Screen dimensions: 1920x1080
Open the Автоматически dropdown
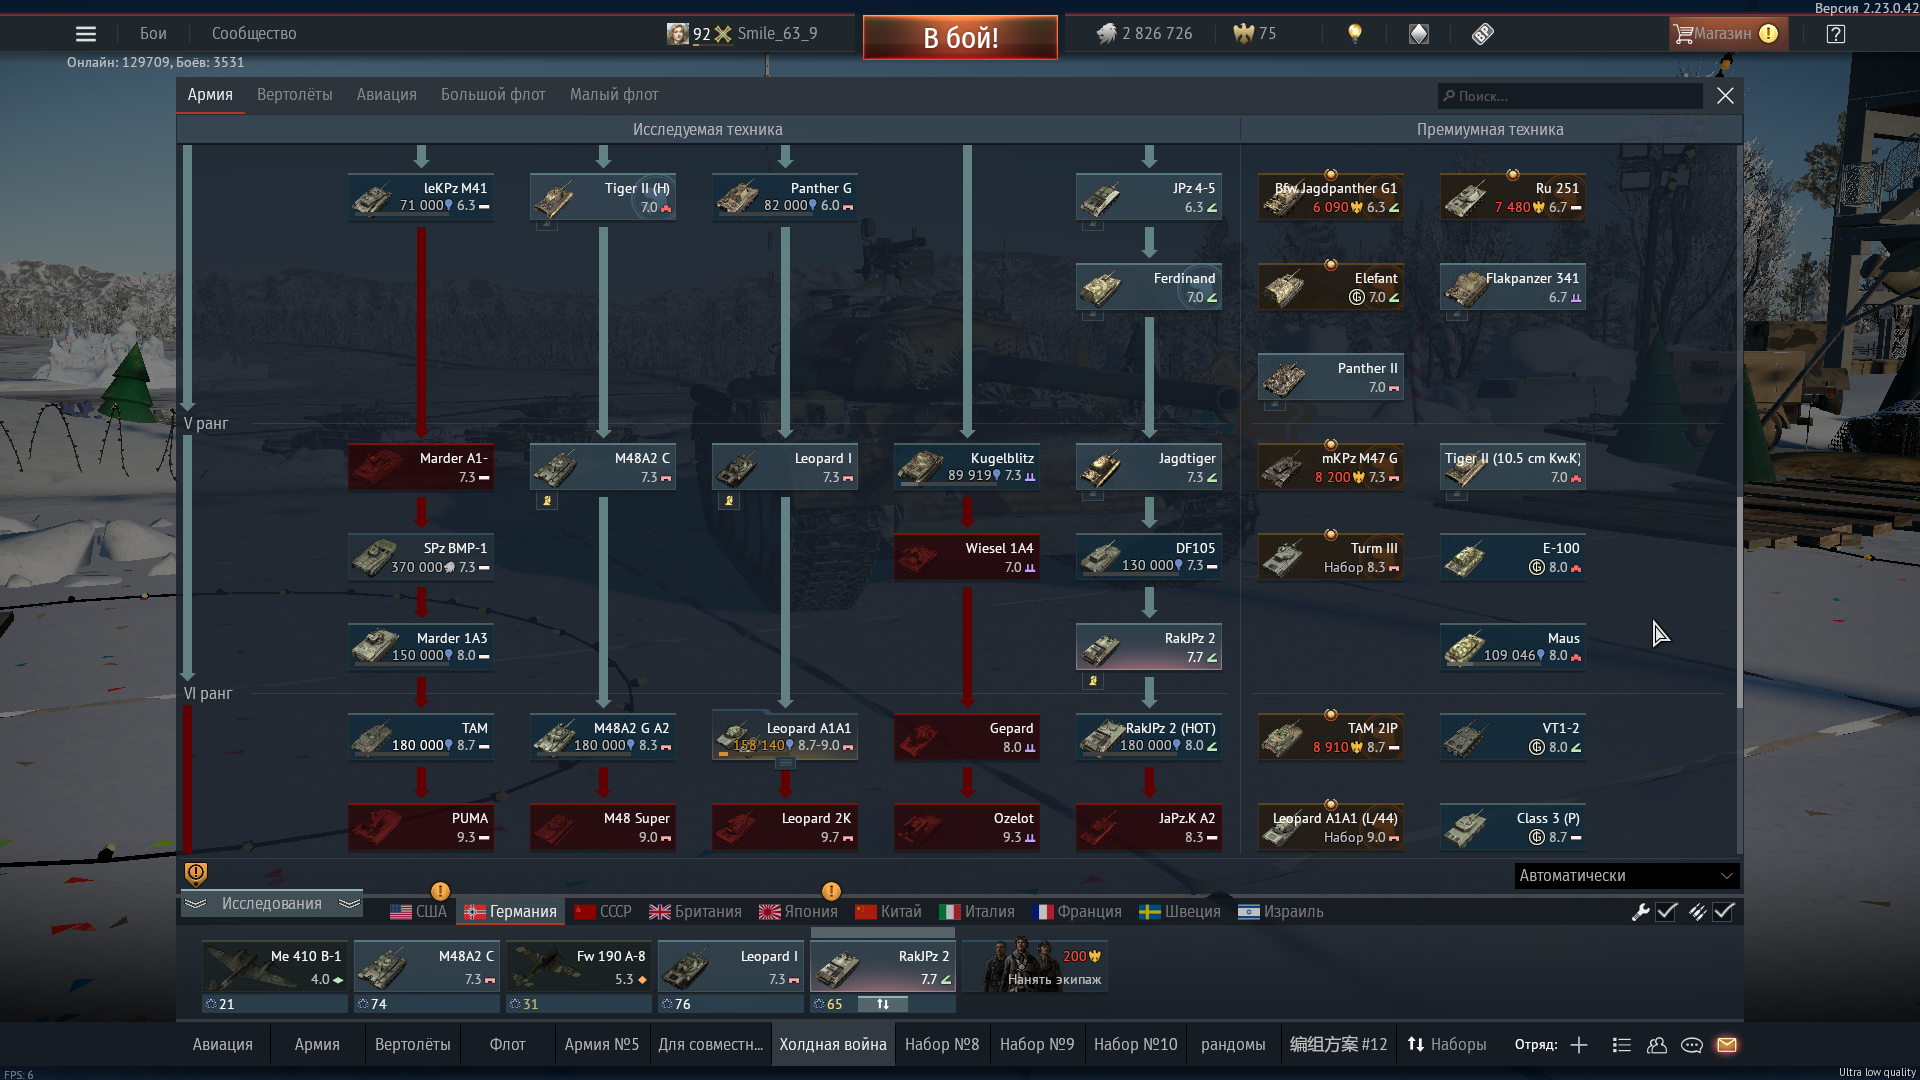point(1626,876)
